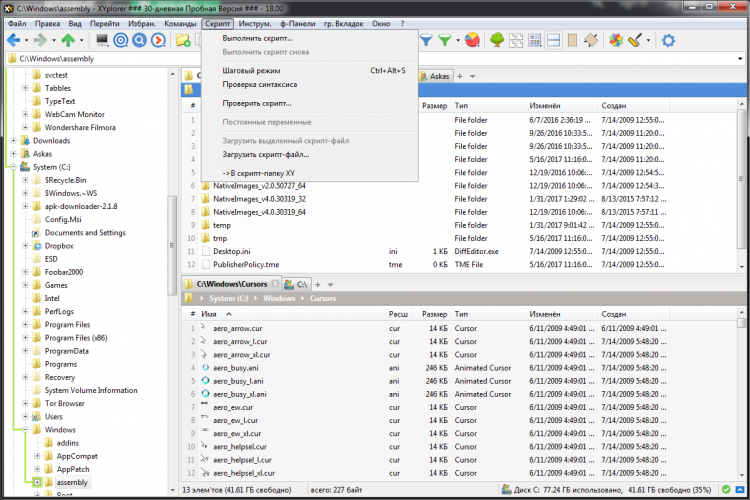Image resolution: width=750 pixels, height=500 pixels.
Task: Open the Инструм. menu
Action: [x=255, y=23]
